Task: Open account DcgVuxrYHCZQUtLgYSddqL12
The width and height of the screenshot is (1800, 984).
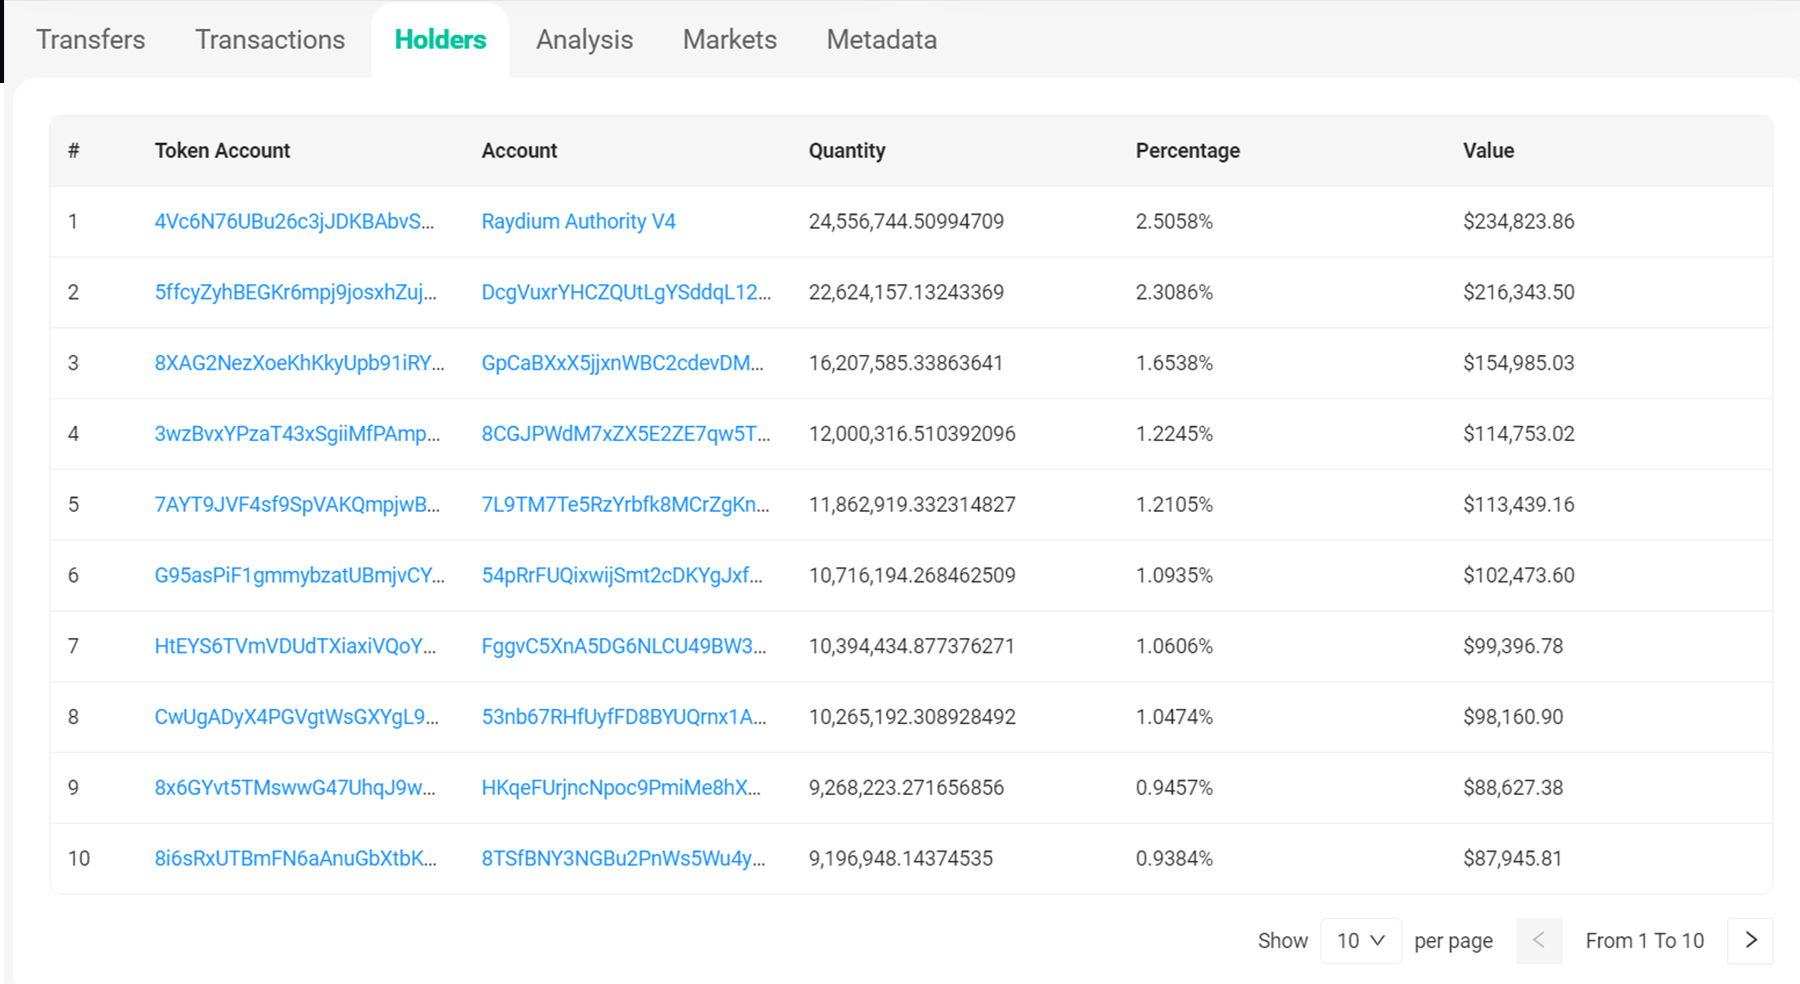Action: (626, 292)
